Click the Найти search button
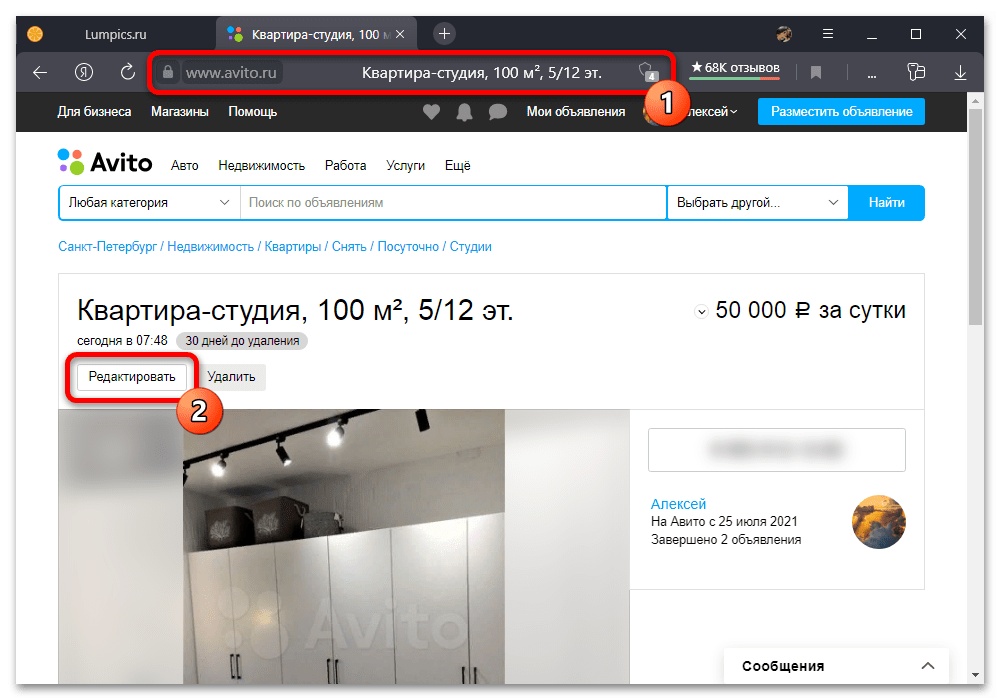This screenshot has width=1000, height=700. [886, 203]
